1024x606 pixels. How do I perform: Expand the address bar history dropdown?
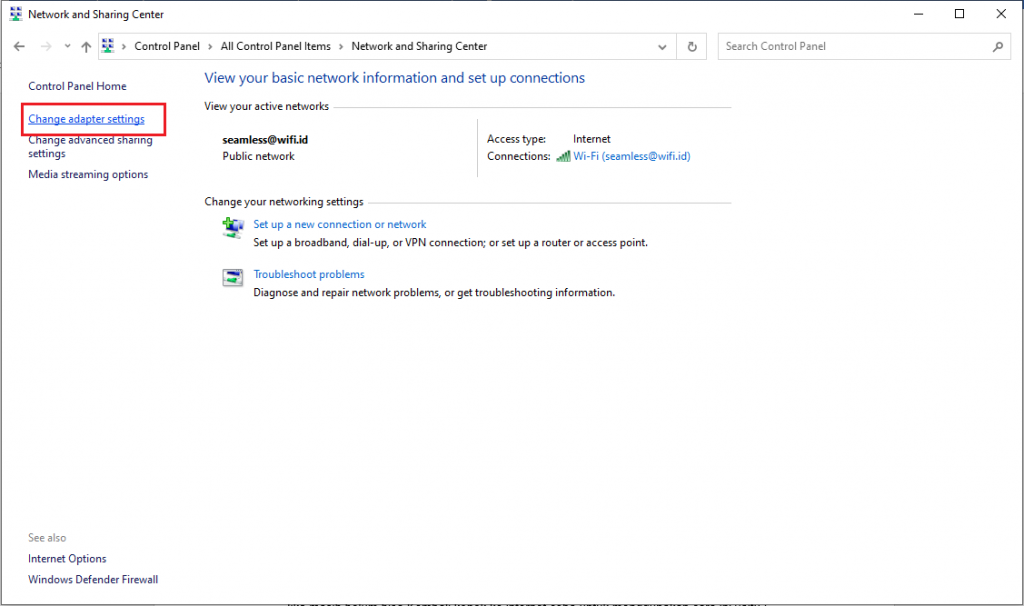[662, 47]
